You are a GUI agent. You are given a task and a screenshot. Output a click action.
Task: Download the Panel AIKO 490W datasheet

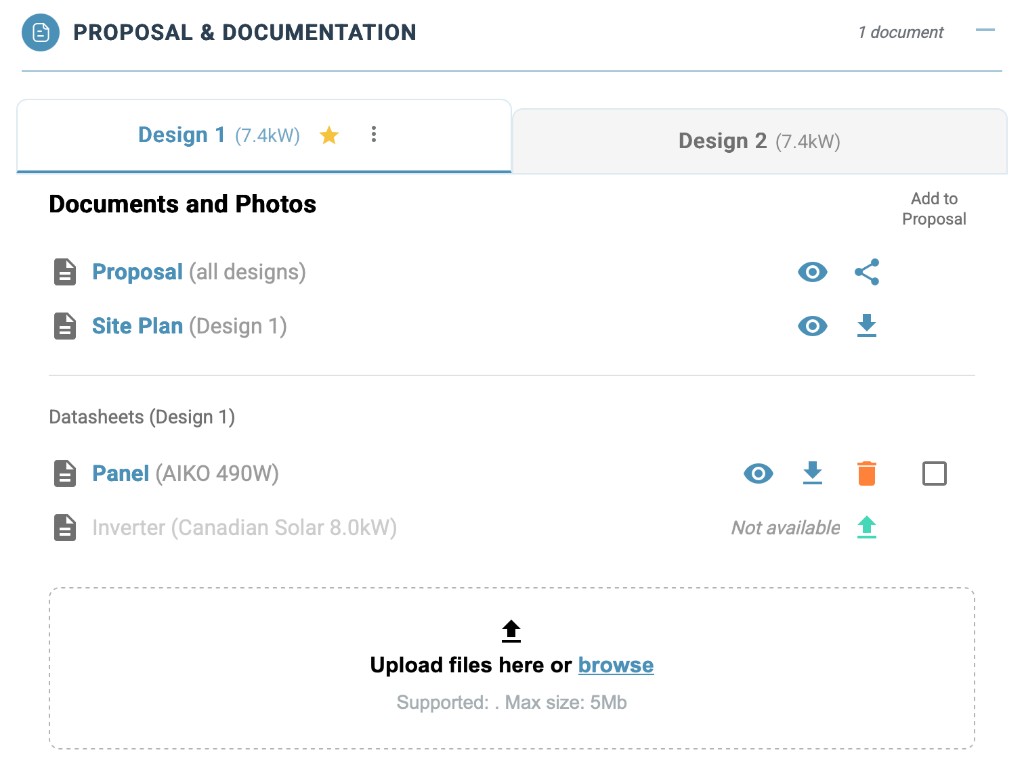(x=812, y=473)
